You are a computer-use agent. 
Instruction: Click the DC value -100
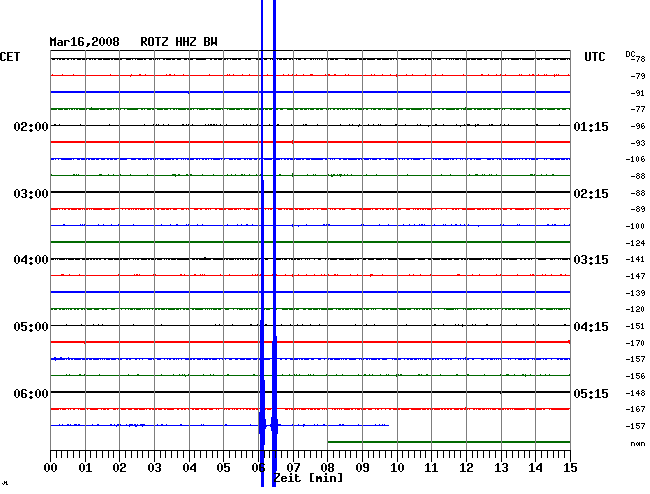tap(635, 226)
